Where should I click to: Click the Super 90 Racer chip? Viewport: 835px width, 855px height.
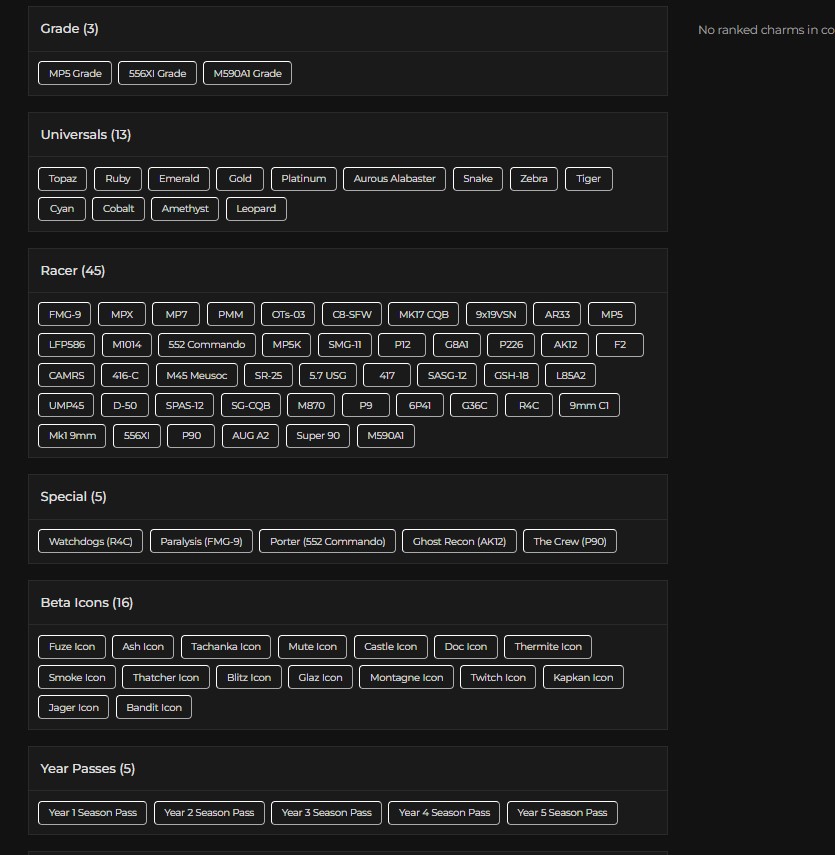pos(318,436)
